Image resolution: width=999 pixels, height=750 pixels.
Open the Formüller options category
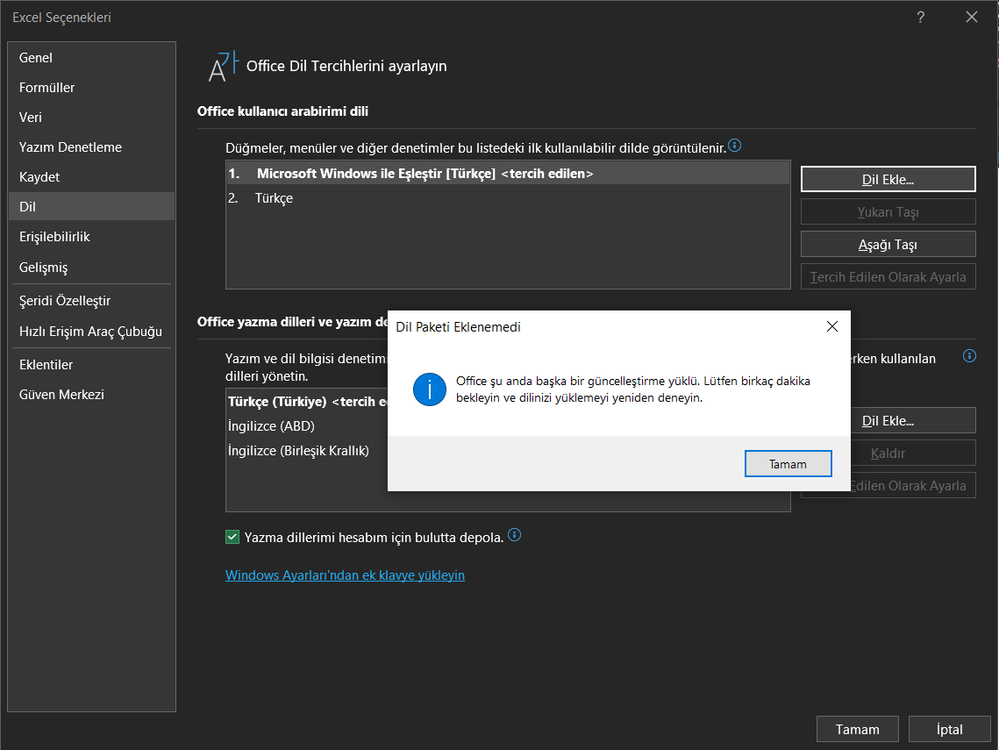tap(92, 87)
